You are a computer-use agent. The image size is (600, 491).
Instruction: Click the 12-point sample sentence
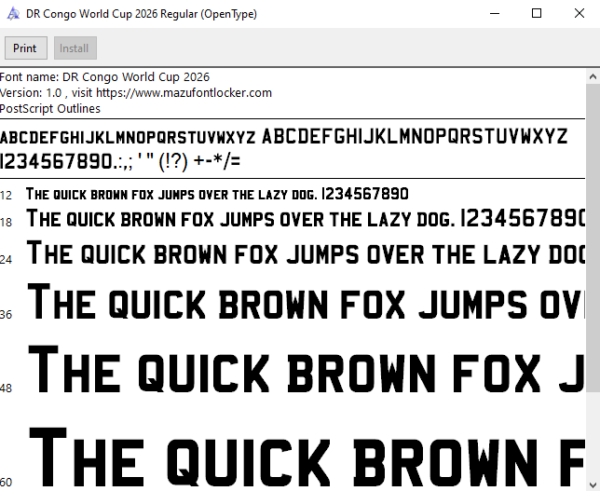pyautogui.click(x=217, y=194)
